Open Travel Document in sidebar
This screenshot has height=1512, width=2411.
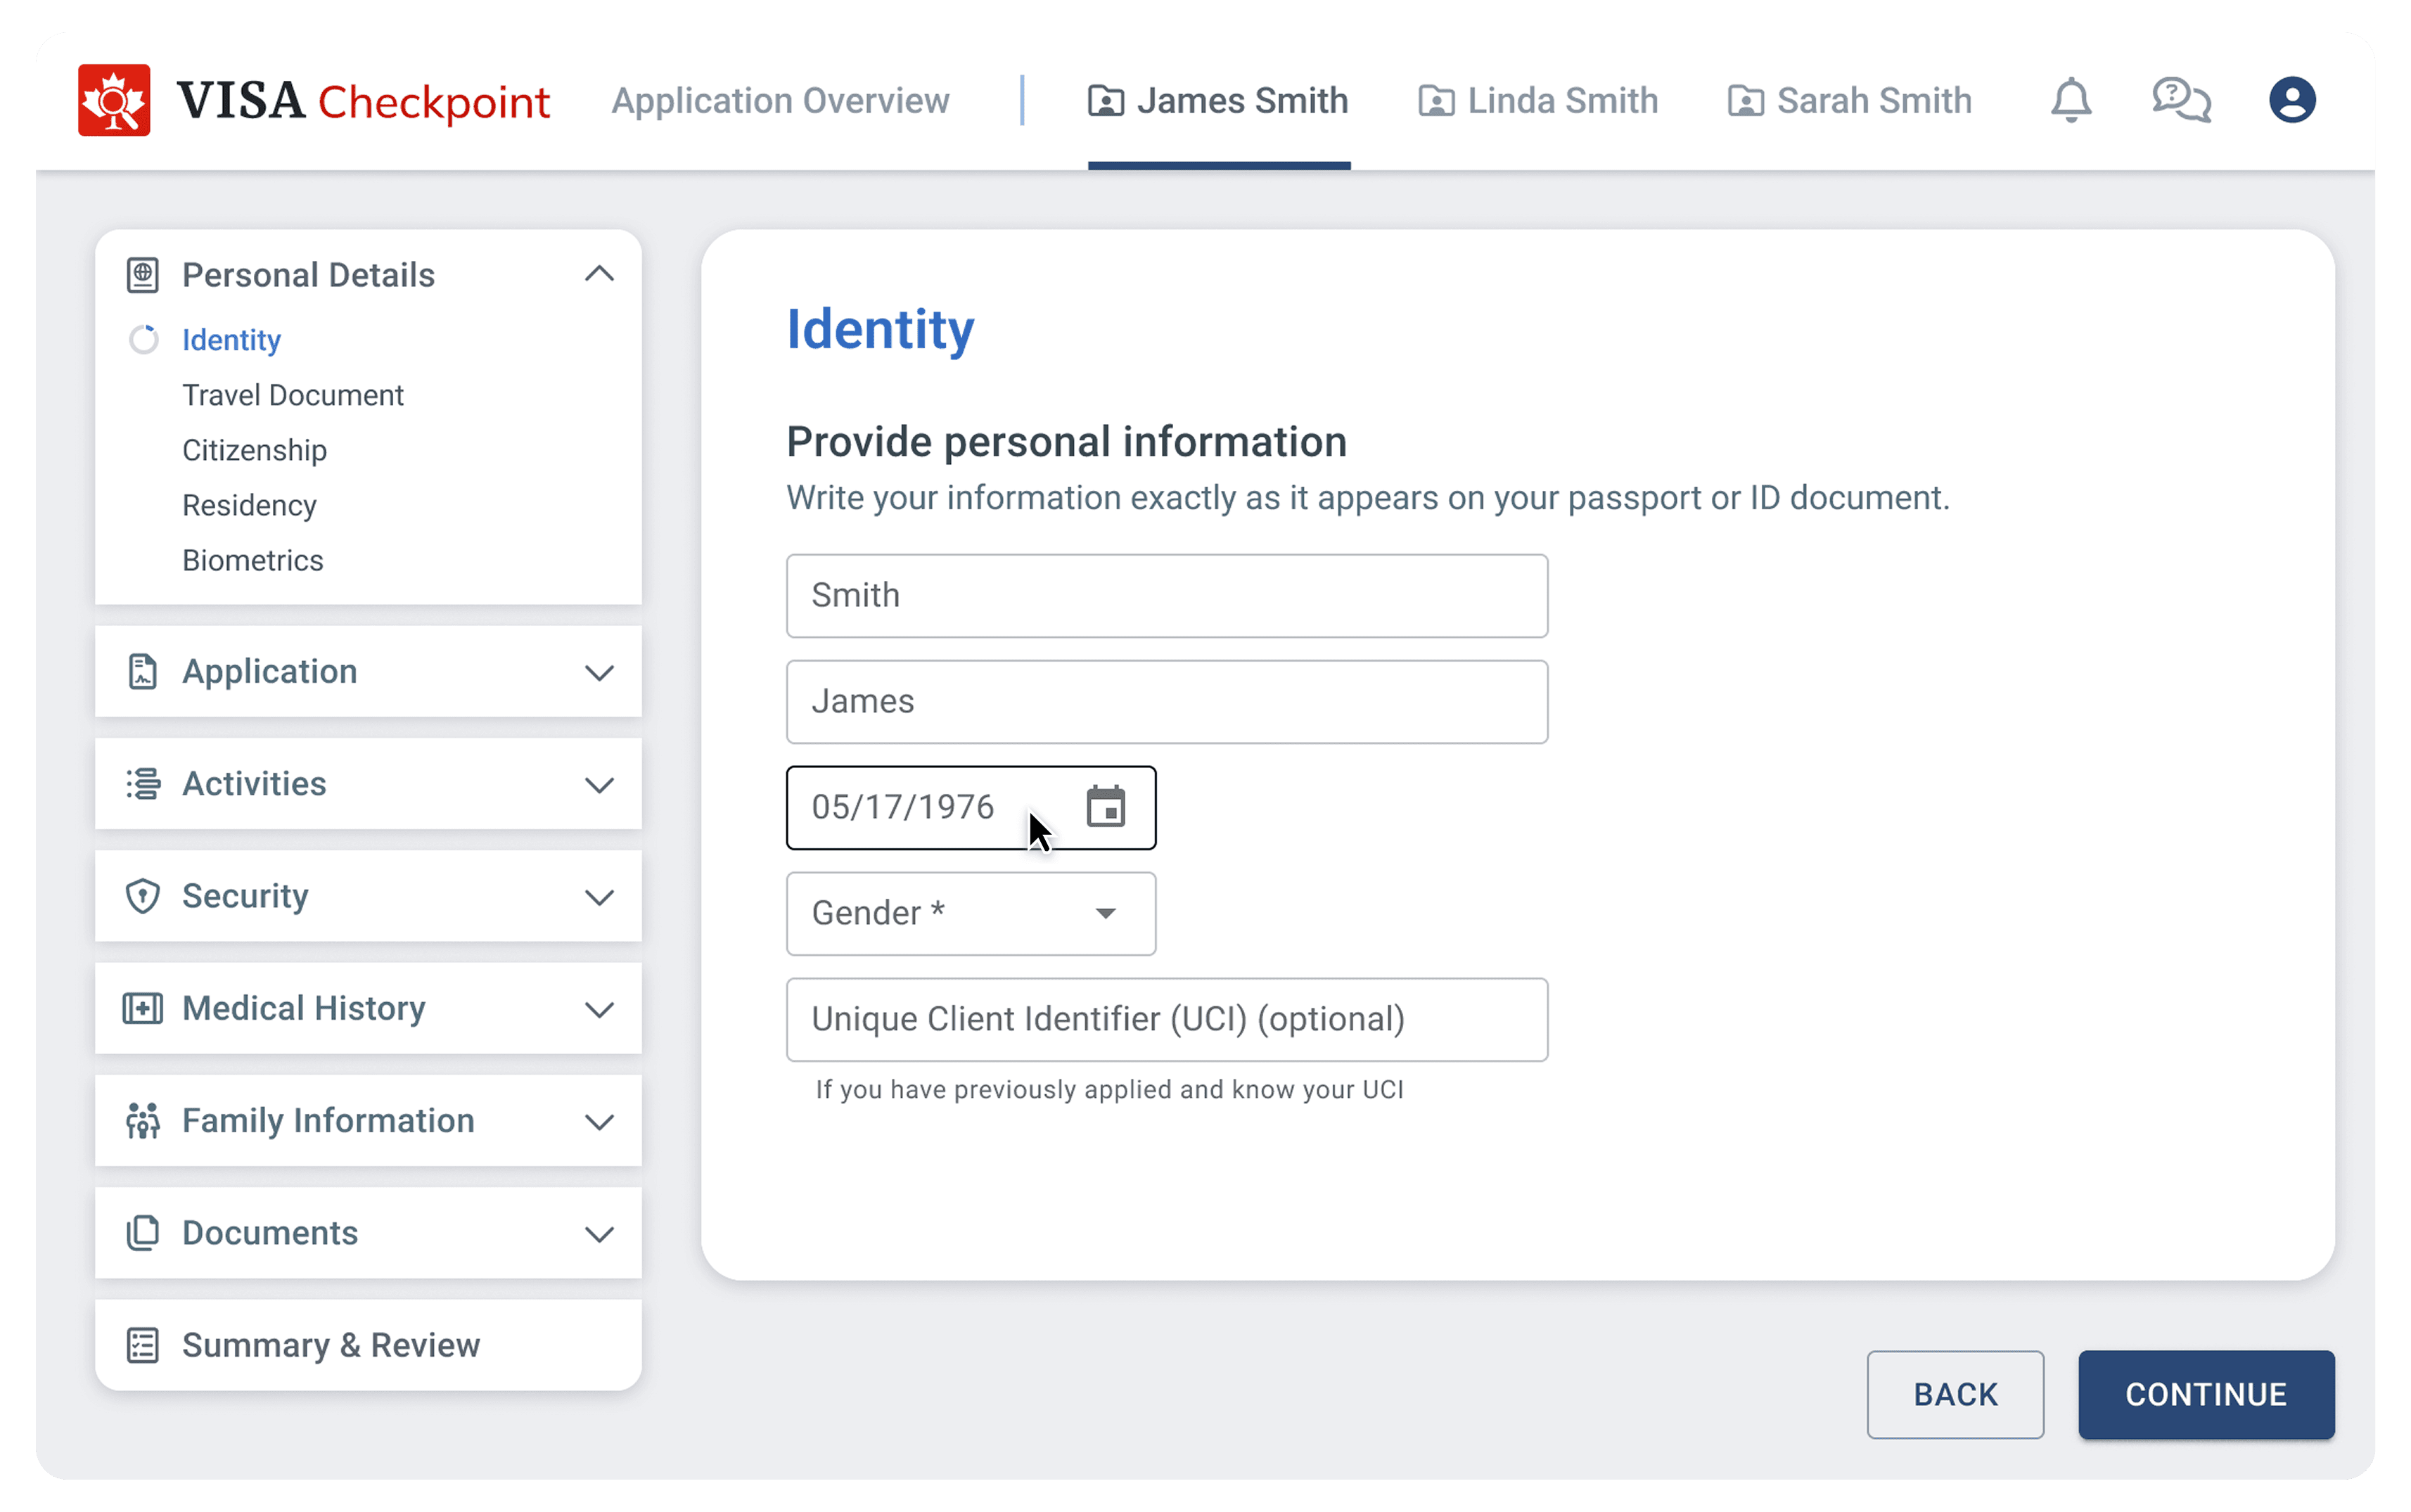(292, 395)
